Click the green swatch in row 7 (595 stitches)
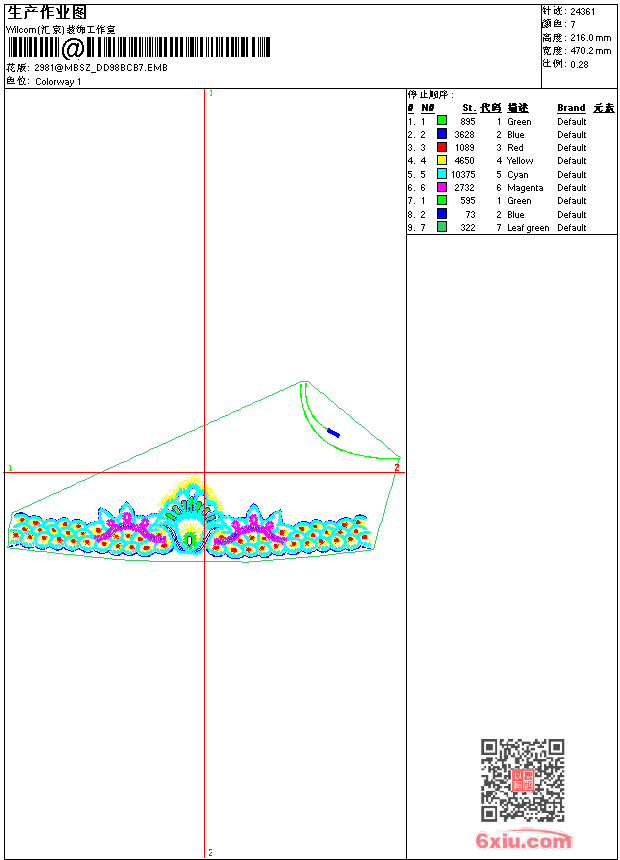Image resolution: width=620 pixels, height=860 pixels. point(442,200)
